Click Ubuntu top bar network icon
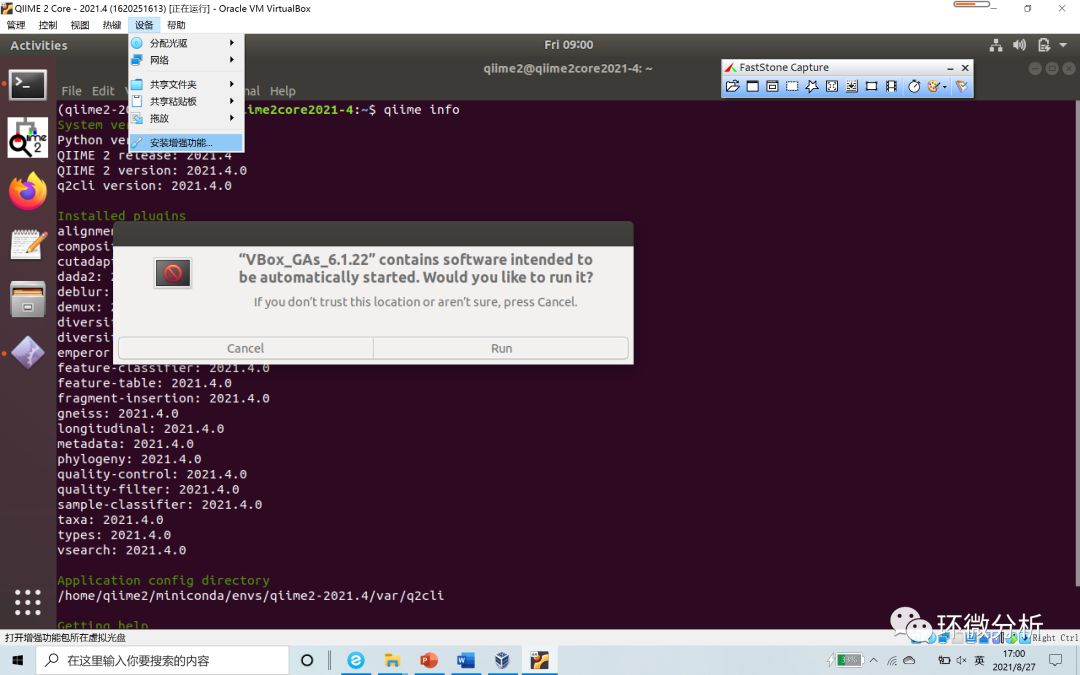The height and width of the screenshot is (675, 1080). coord(996,45)
